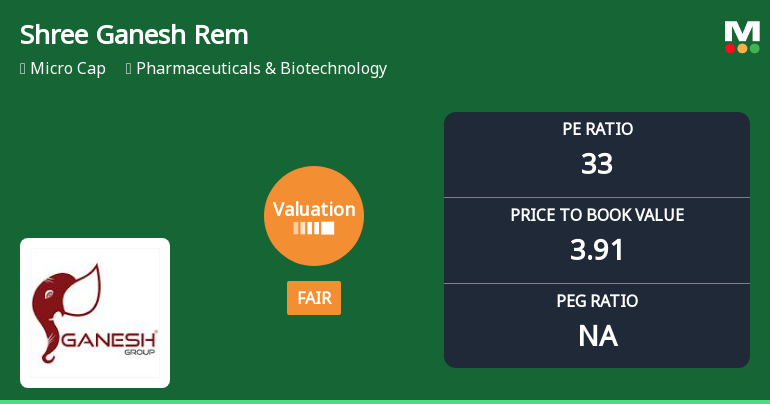Click the green dot under M logo
Image resolution: width=770 pixels, height=404 pixels.
(754, 48)
